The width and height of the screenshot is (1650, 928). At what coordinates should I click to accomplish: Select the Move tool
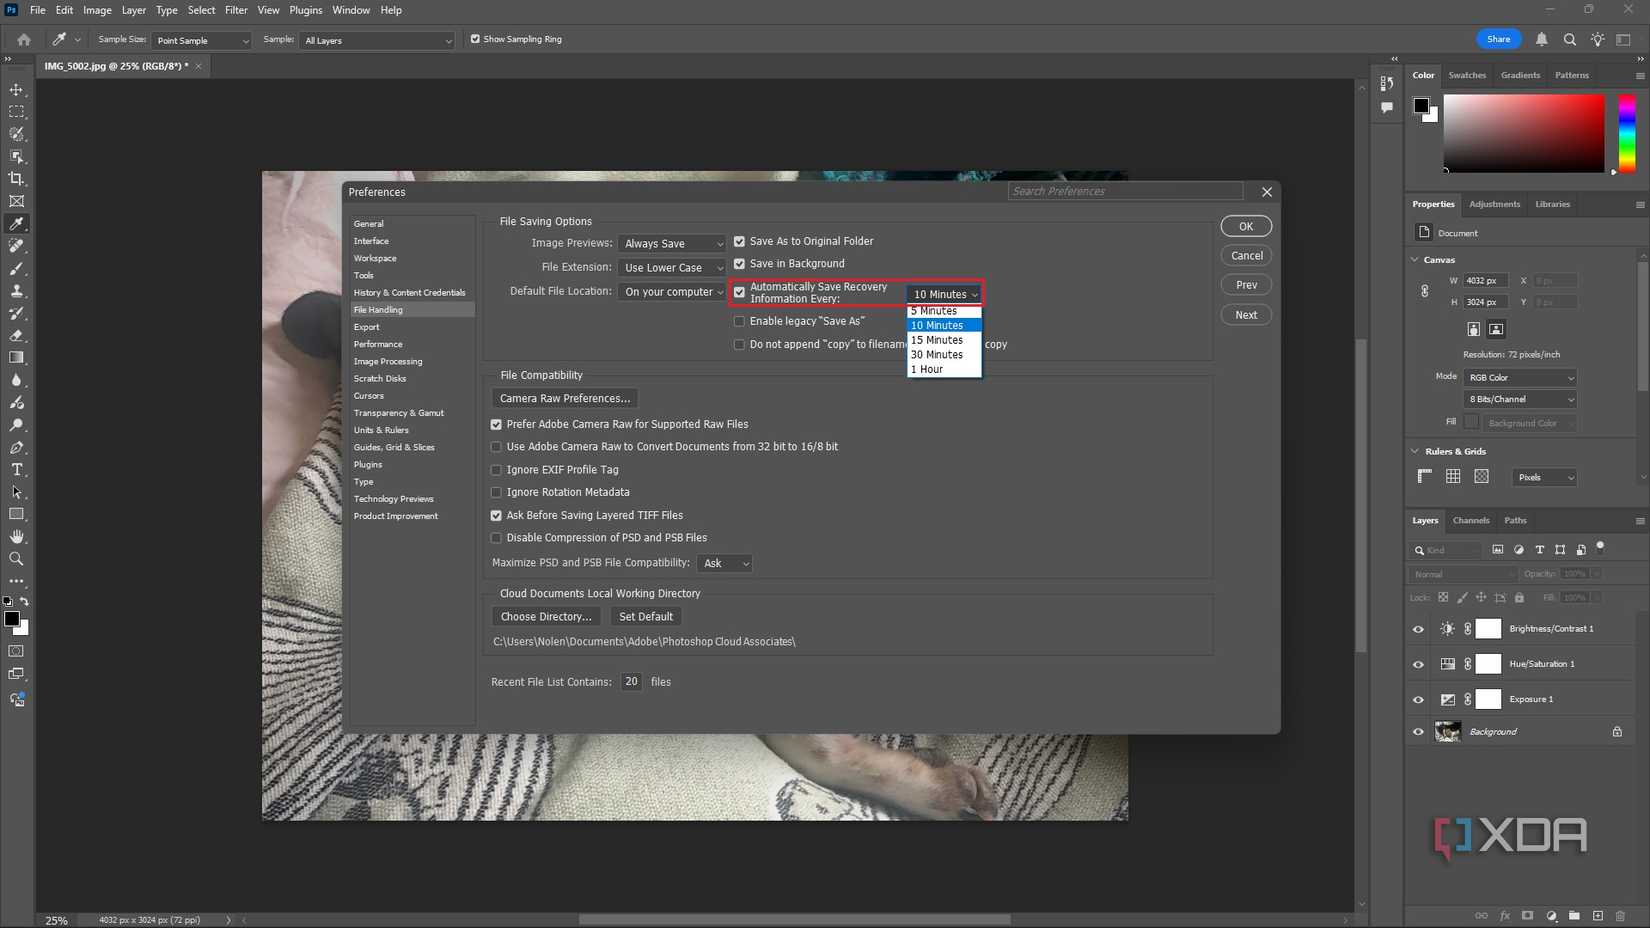point(16,90)
